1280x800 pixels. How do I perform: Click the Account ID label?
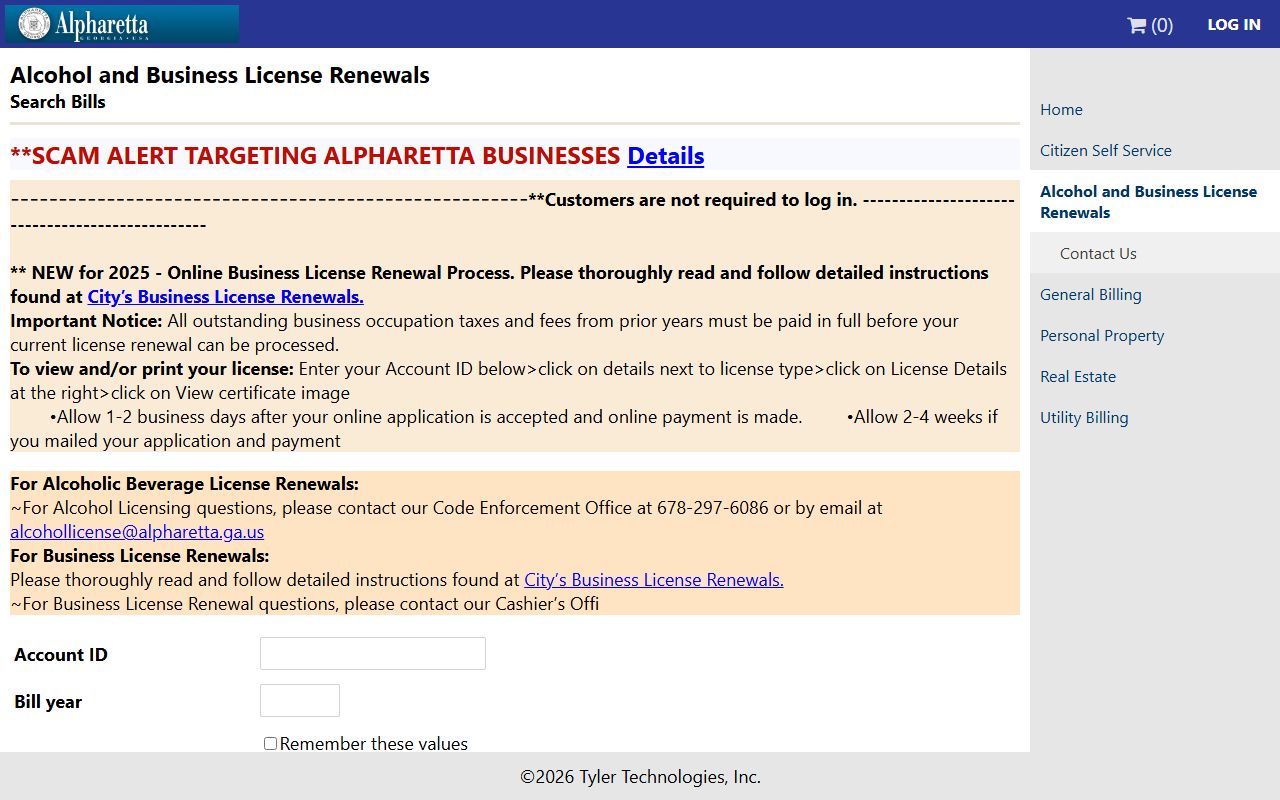[x=61, y=655]
